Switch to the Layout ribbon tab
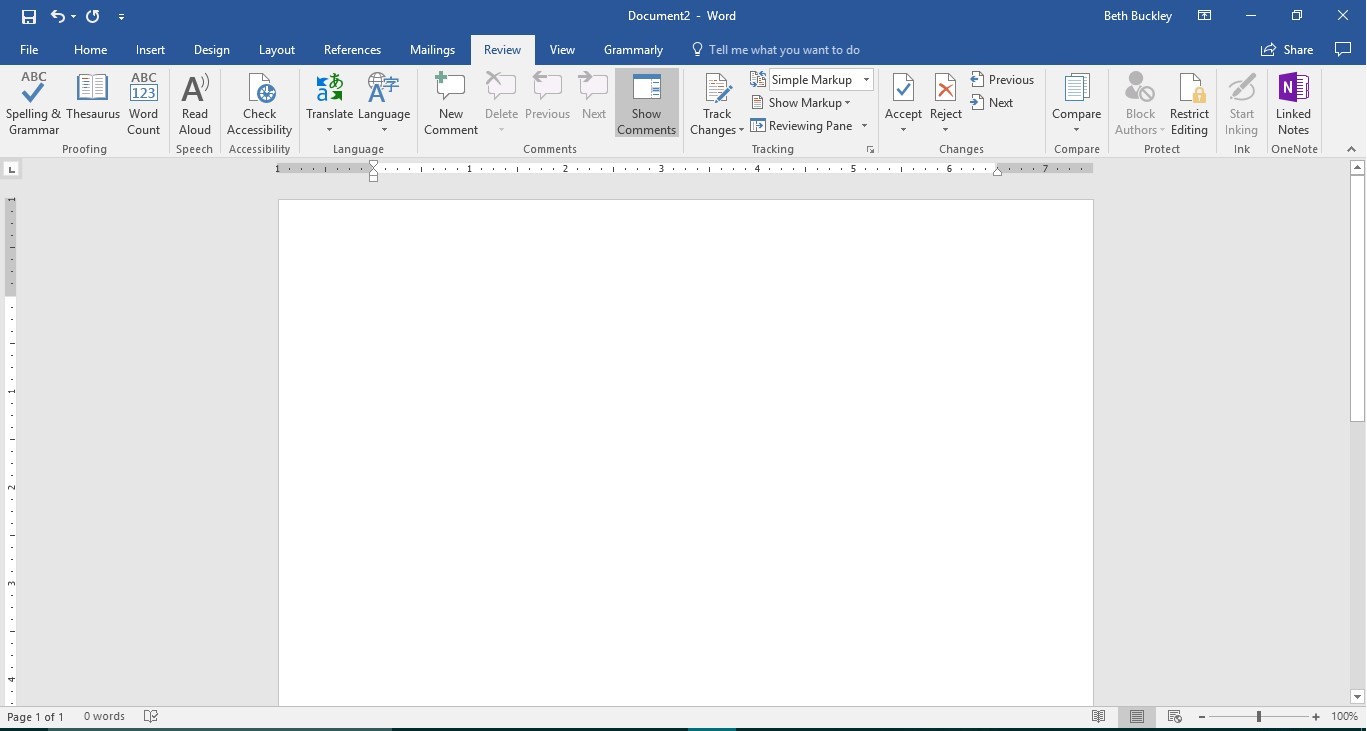 [x=277, y=50]
